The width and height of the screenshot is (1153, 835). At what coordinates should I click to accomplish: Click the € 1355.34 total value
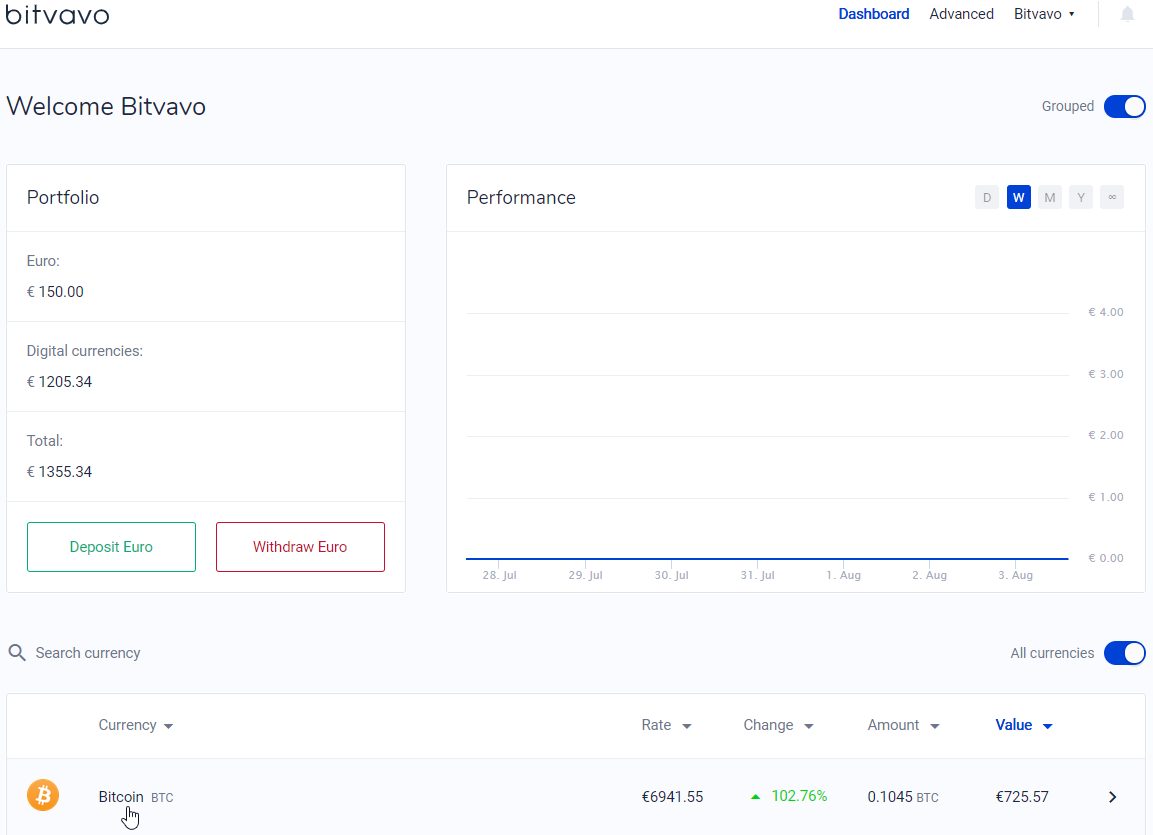click(x=60, y=472)
